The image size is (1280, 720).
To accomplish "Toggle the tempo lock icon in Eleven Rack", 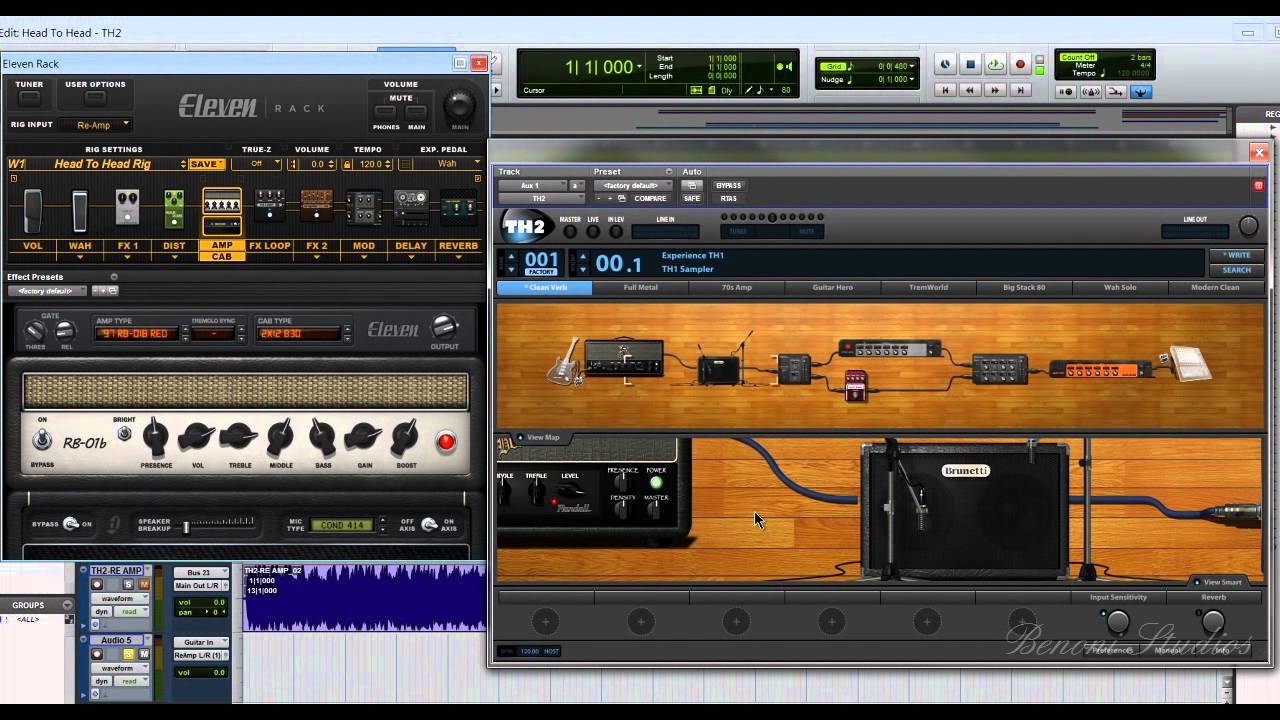I will pos(349,164).
